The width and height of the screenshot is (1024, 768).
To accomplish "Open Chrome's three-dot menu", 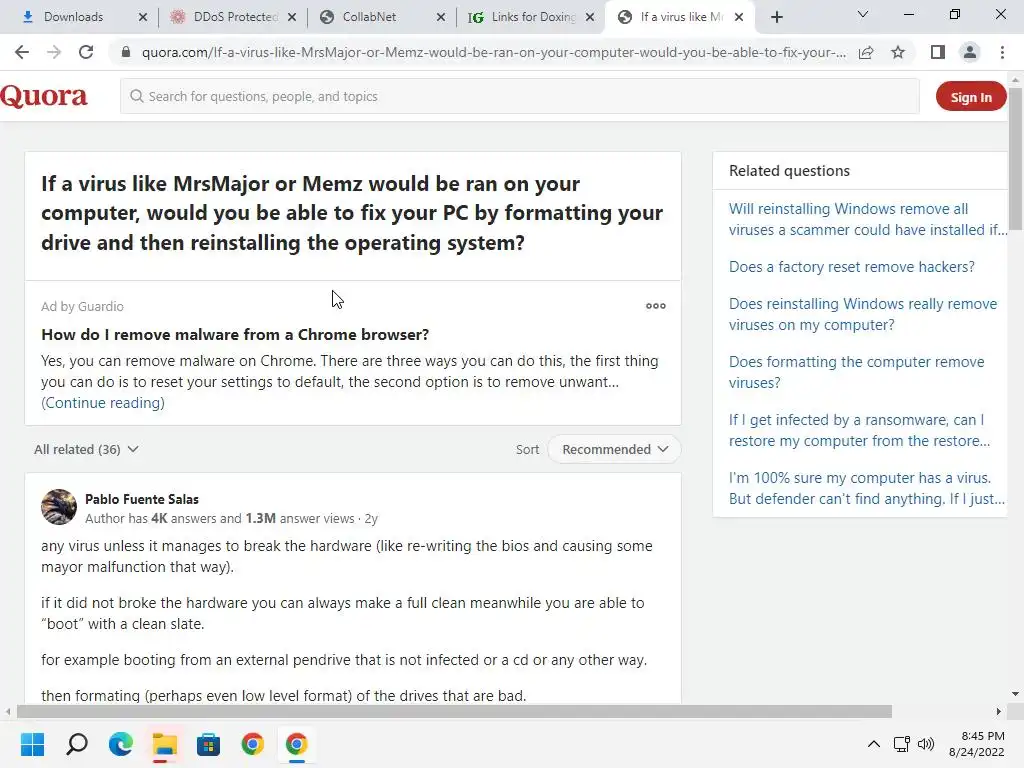I will coord(1002,52).
